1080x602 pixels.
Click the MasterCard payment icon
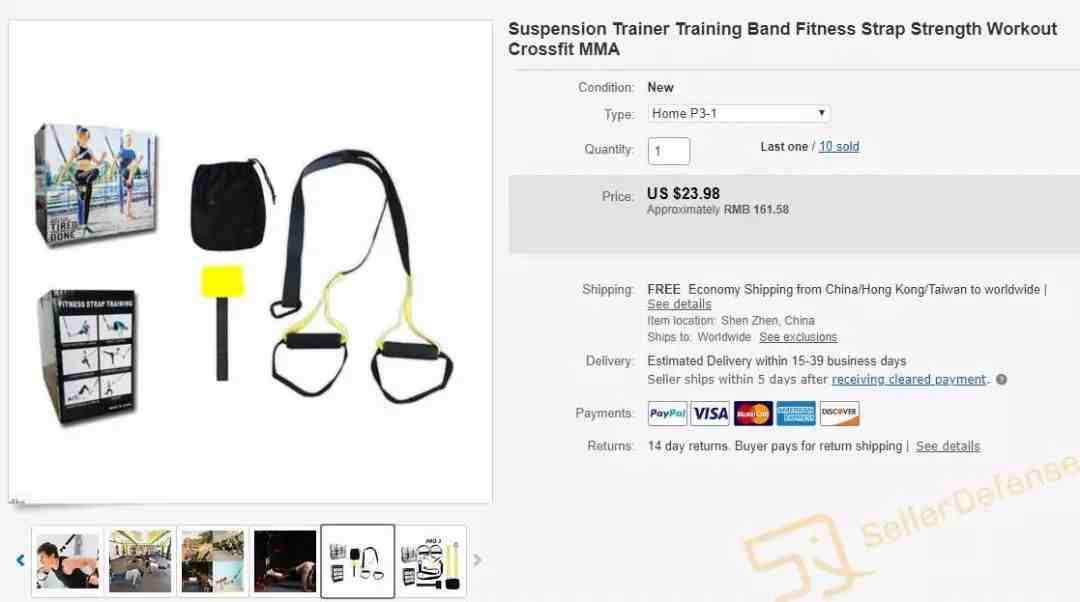click(753, 413)
